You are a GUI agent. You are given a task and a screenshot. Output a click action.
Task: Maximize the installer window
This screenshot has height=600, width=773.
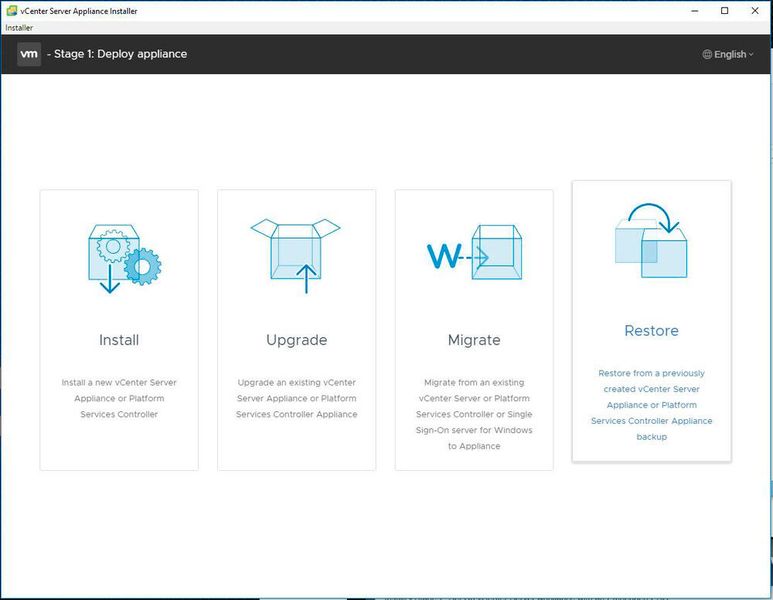[x=724, y=10]
